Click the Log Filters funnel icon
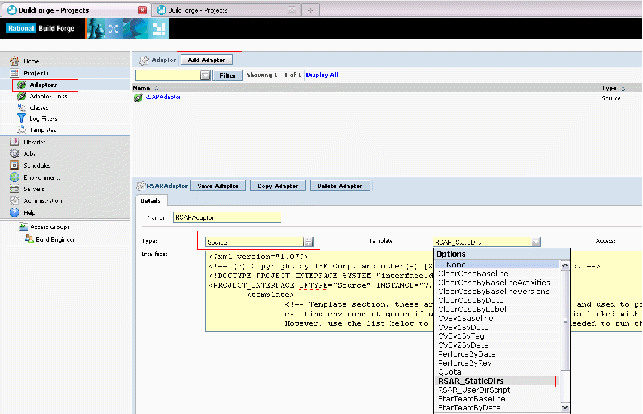The image size is (643, 414). [21, 118]
